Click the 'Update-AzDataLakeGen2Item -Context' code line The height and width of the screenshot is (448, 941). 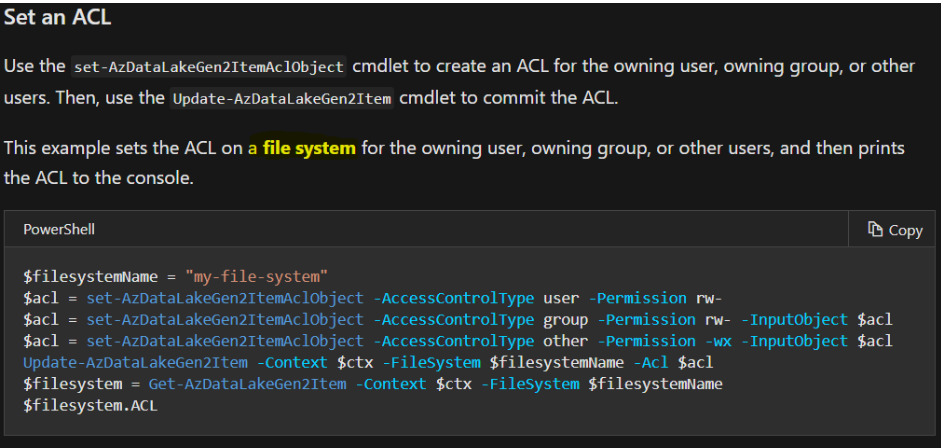[x=368, y=363]
